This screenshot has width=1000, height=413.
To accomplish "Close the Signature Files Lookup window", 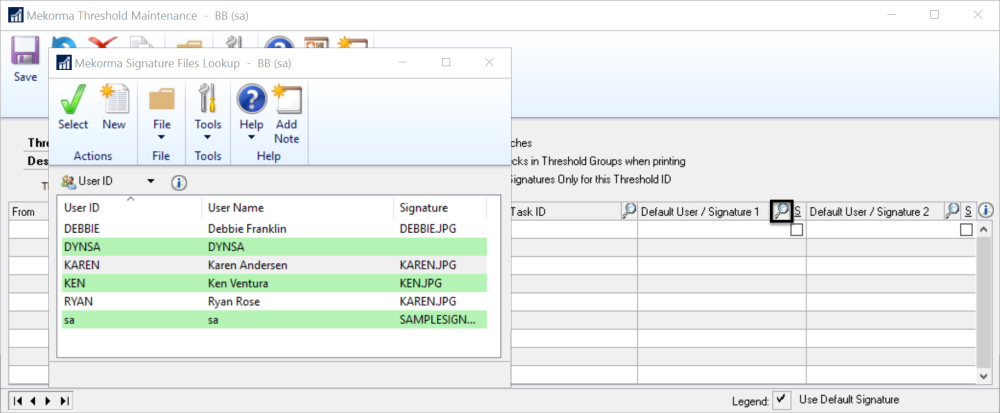I will click(x=489, y=62).
